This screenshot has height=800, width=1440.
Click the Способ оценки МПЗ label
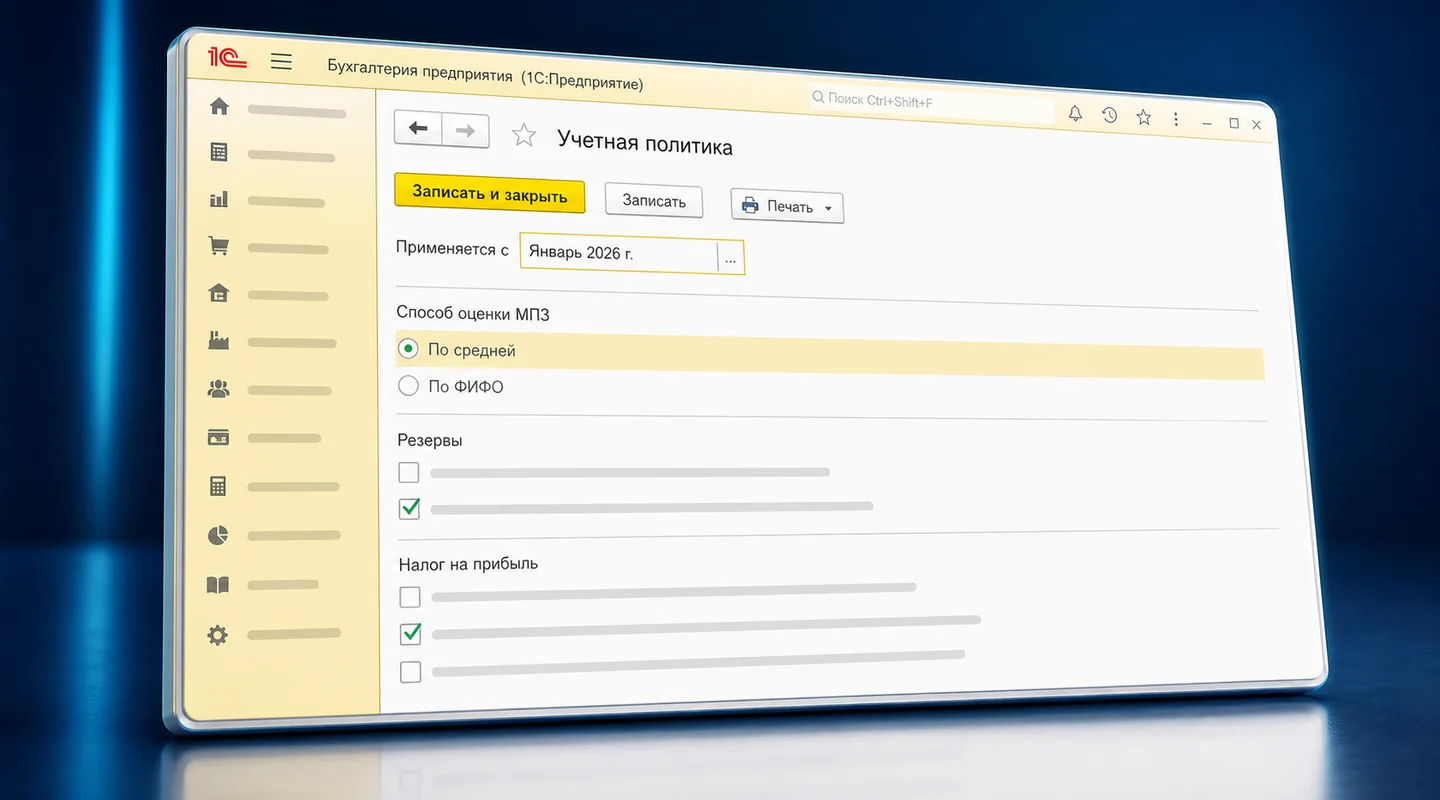coord(473,314)
